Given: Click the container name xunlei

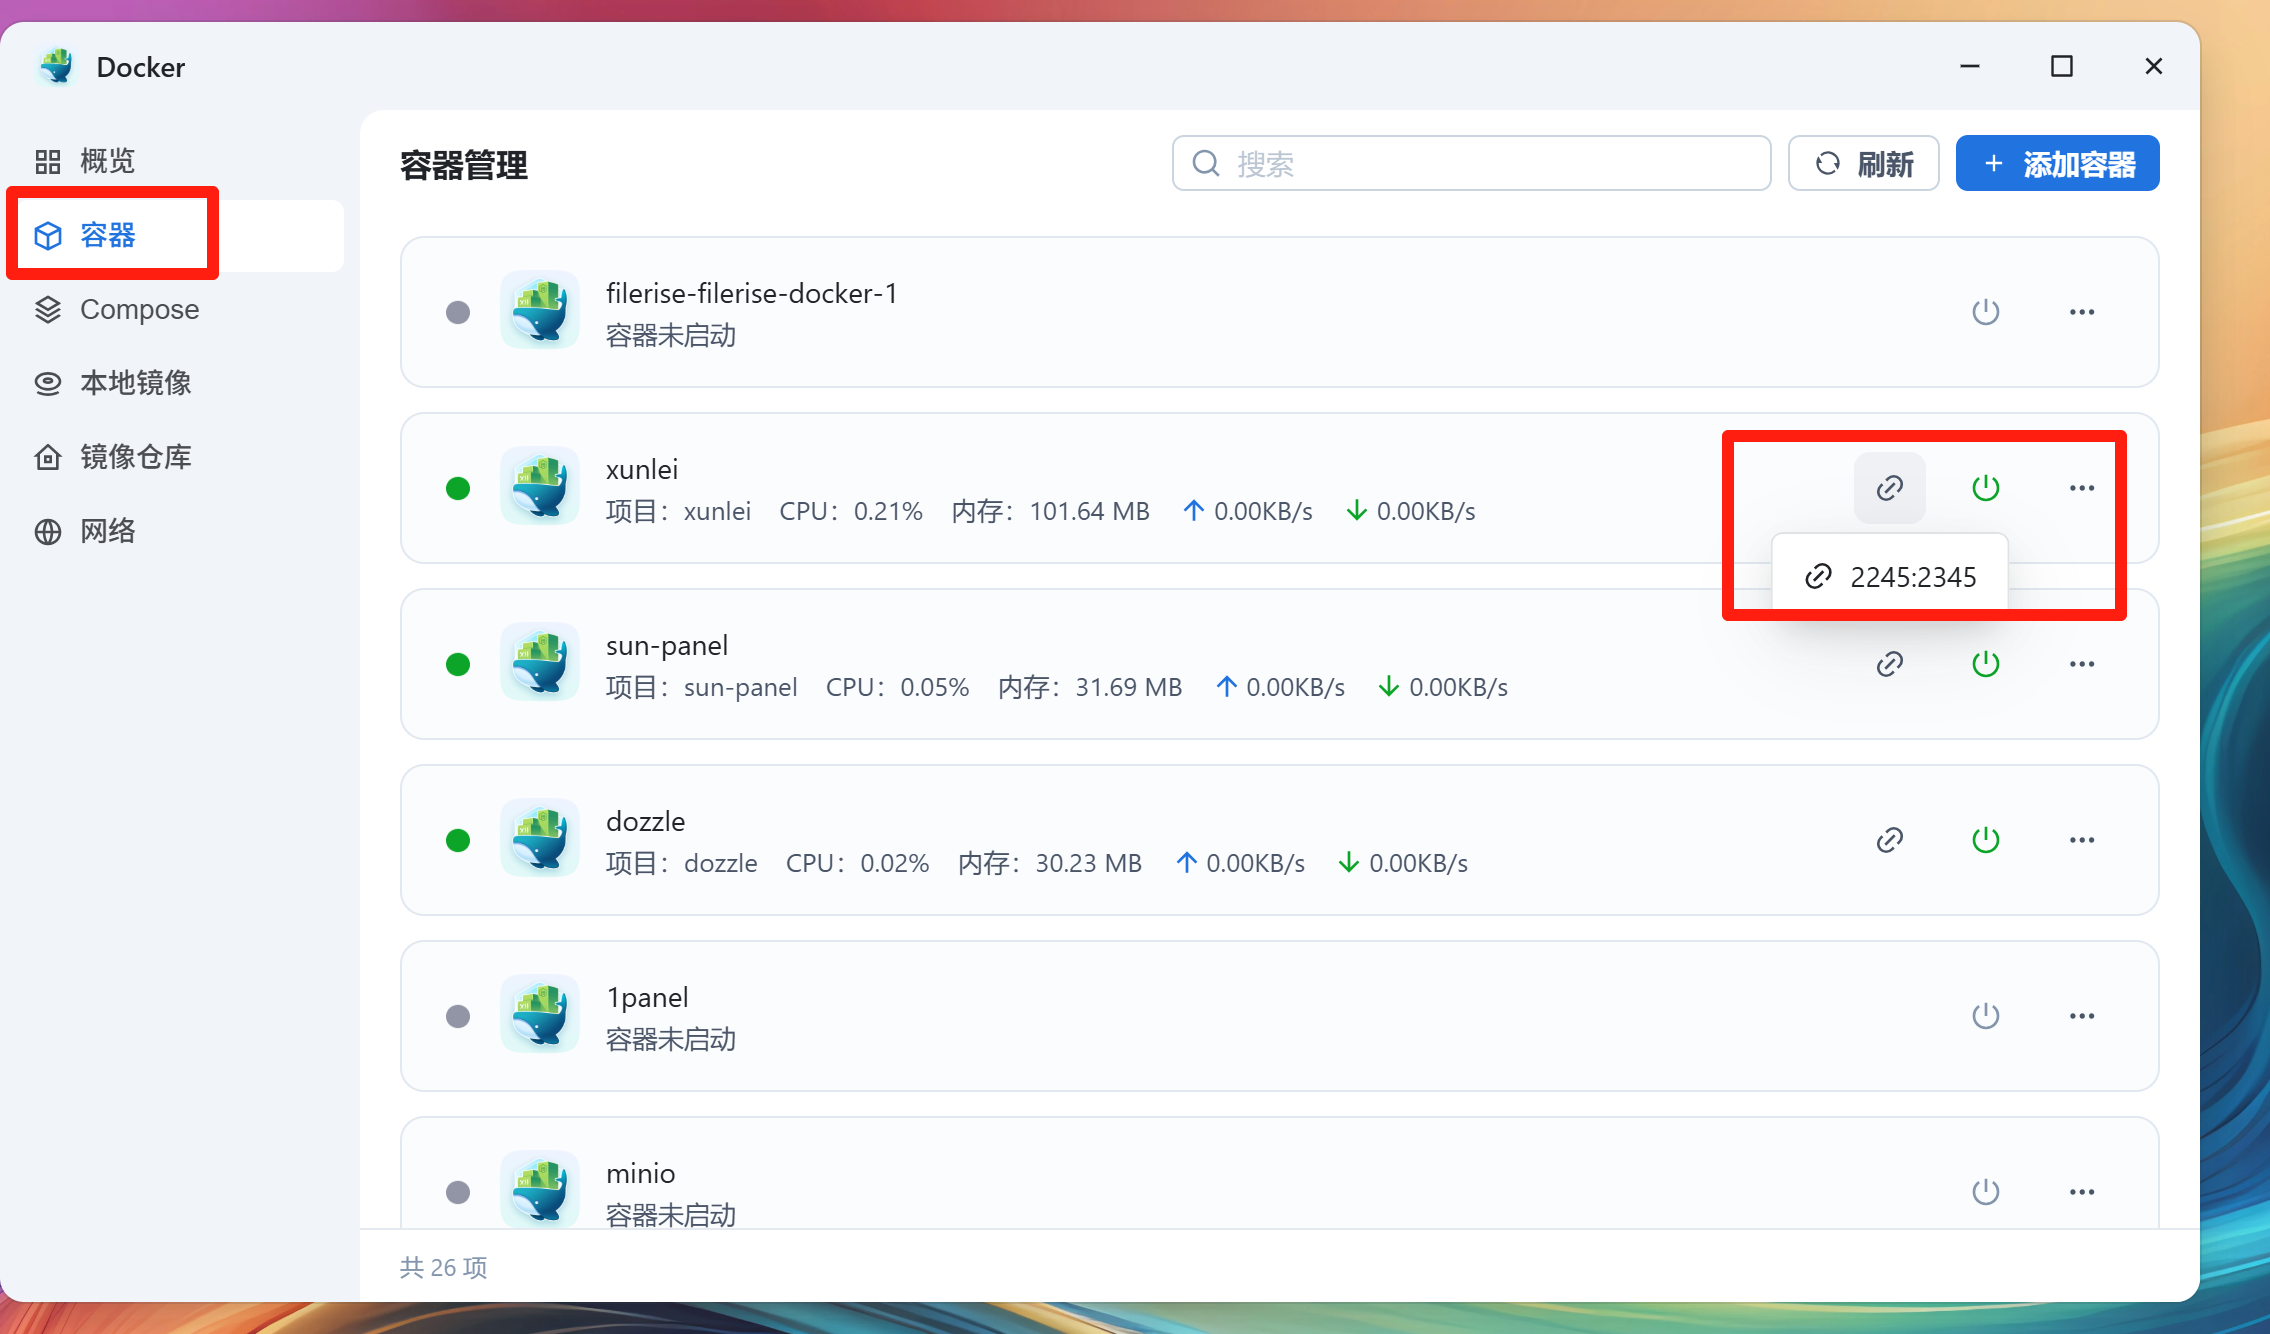Looking at the screenshot, I should point(642,470).
